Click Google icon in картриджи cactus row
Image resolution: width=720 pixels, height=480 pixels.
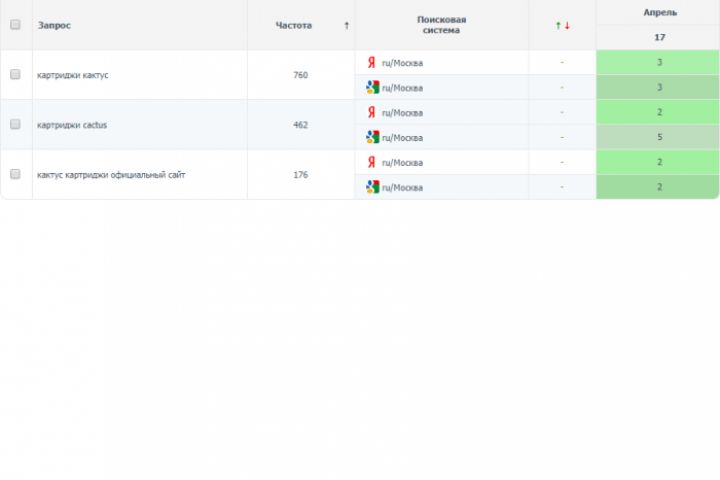point(372,137)
